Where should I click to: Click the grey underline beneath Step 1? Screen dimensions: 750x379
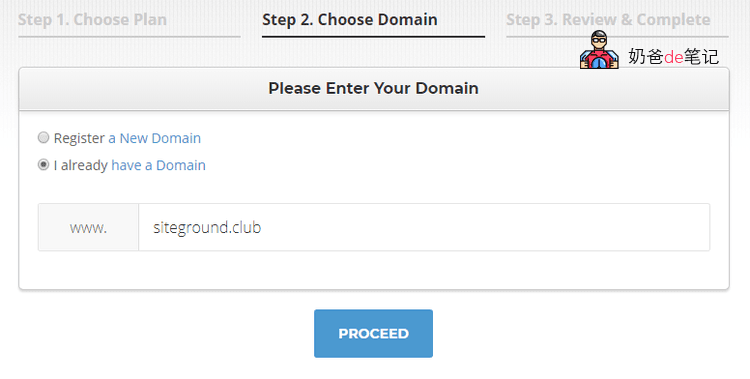point(129,36)
